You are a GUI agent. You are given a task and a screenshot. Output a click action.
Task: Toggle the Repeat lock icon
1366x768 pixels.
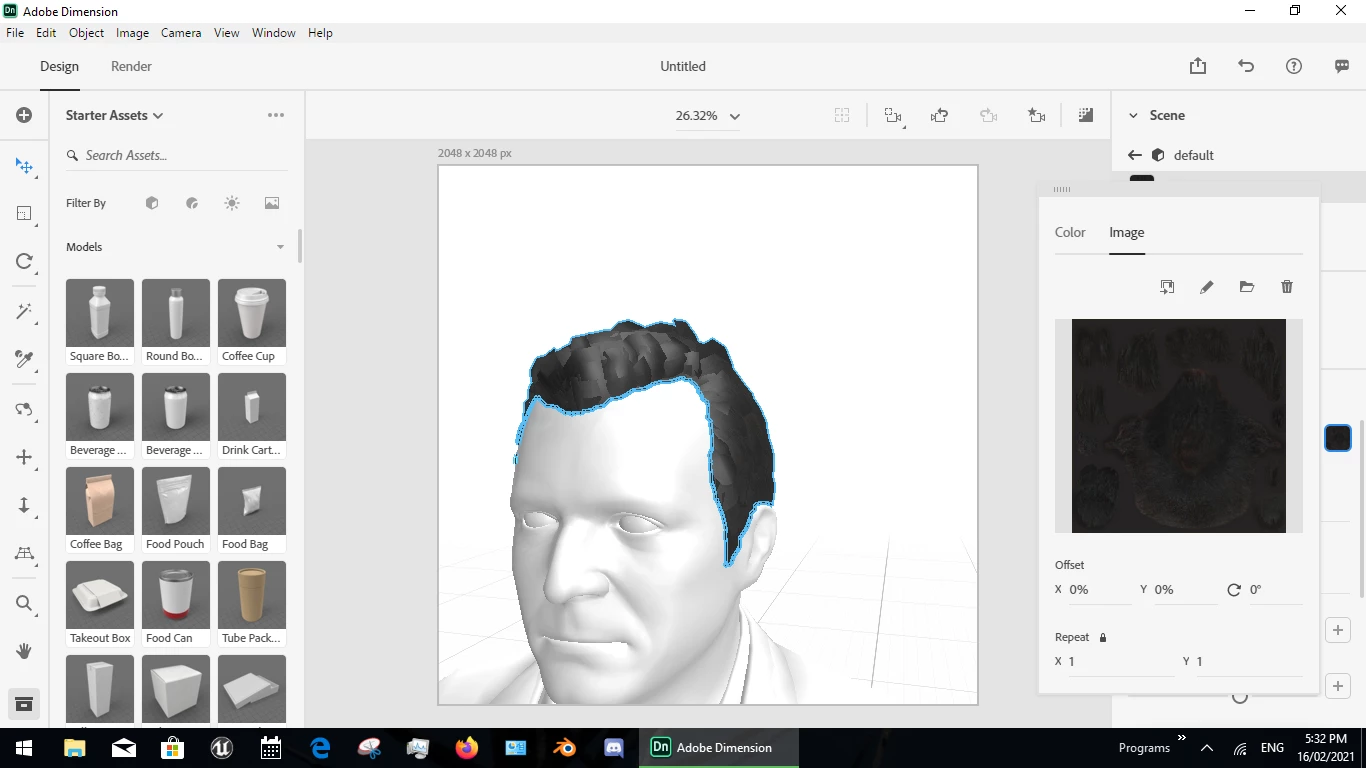point(1103,637)
